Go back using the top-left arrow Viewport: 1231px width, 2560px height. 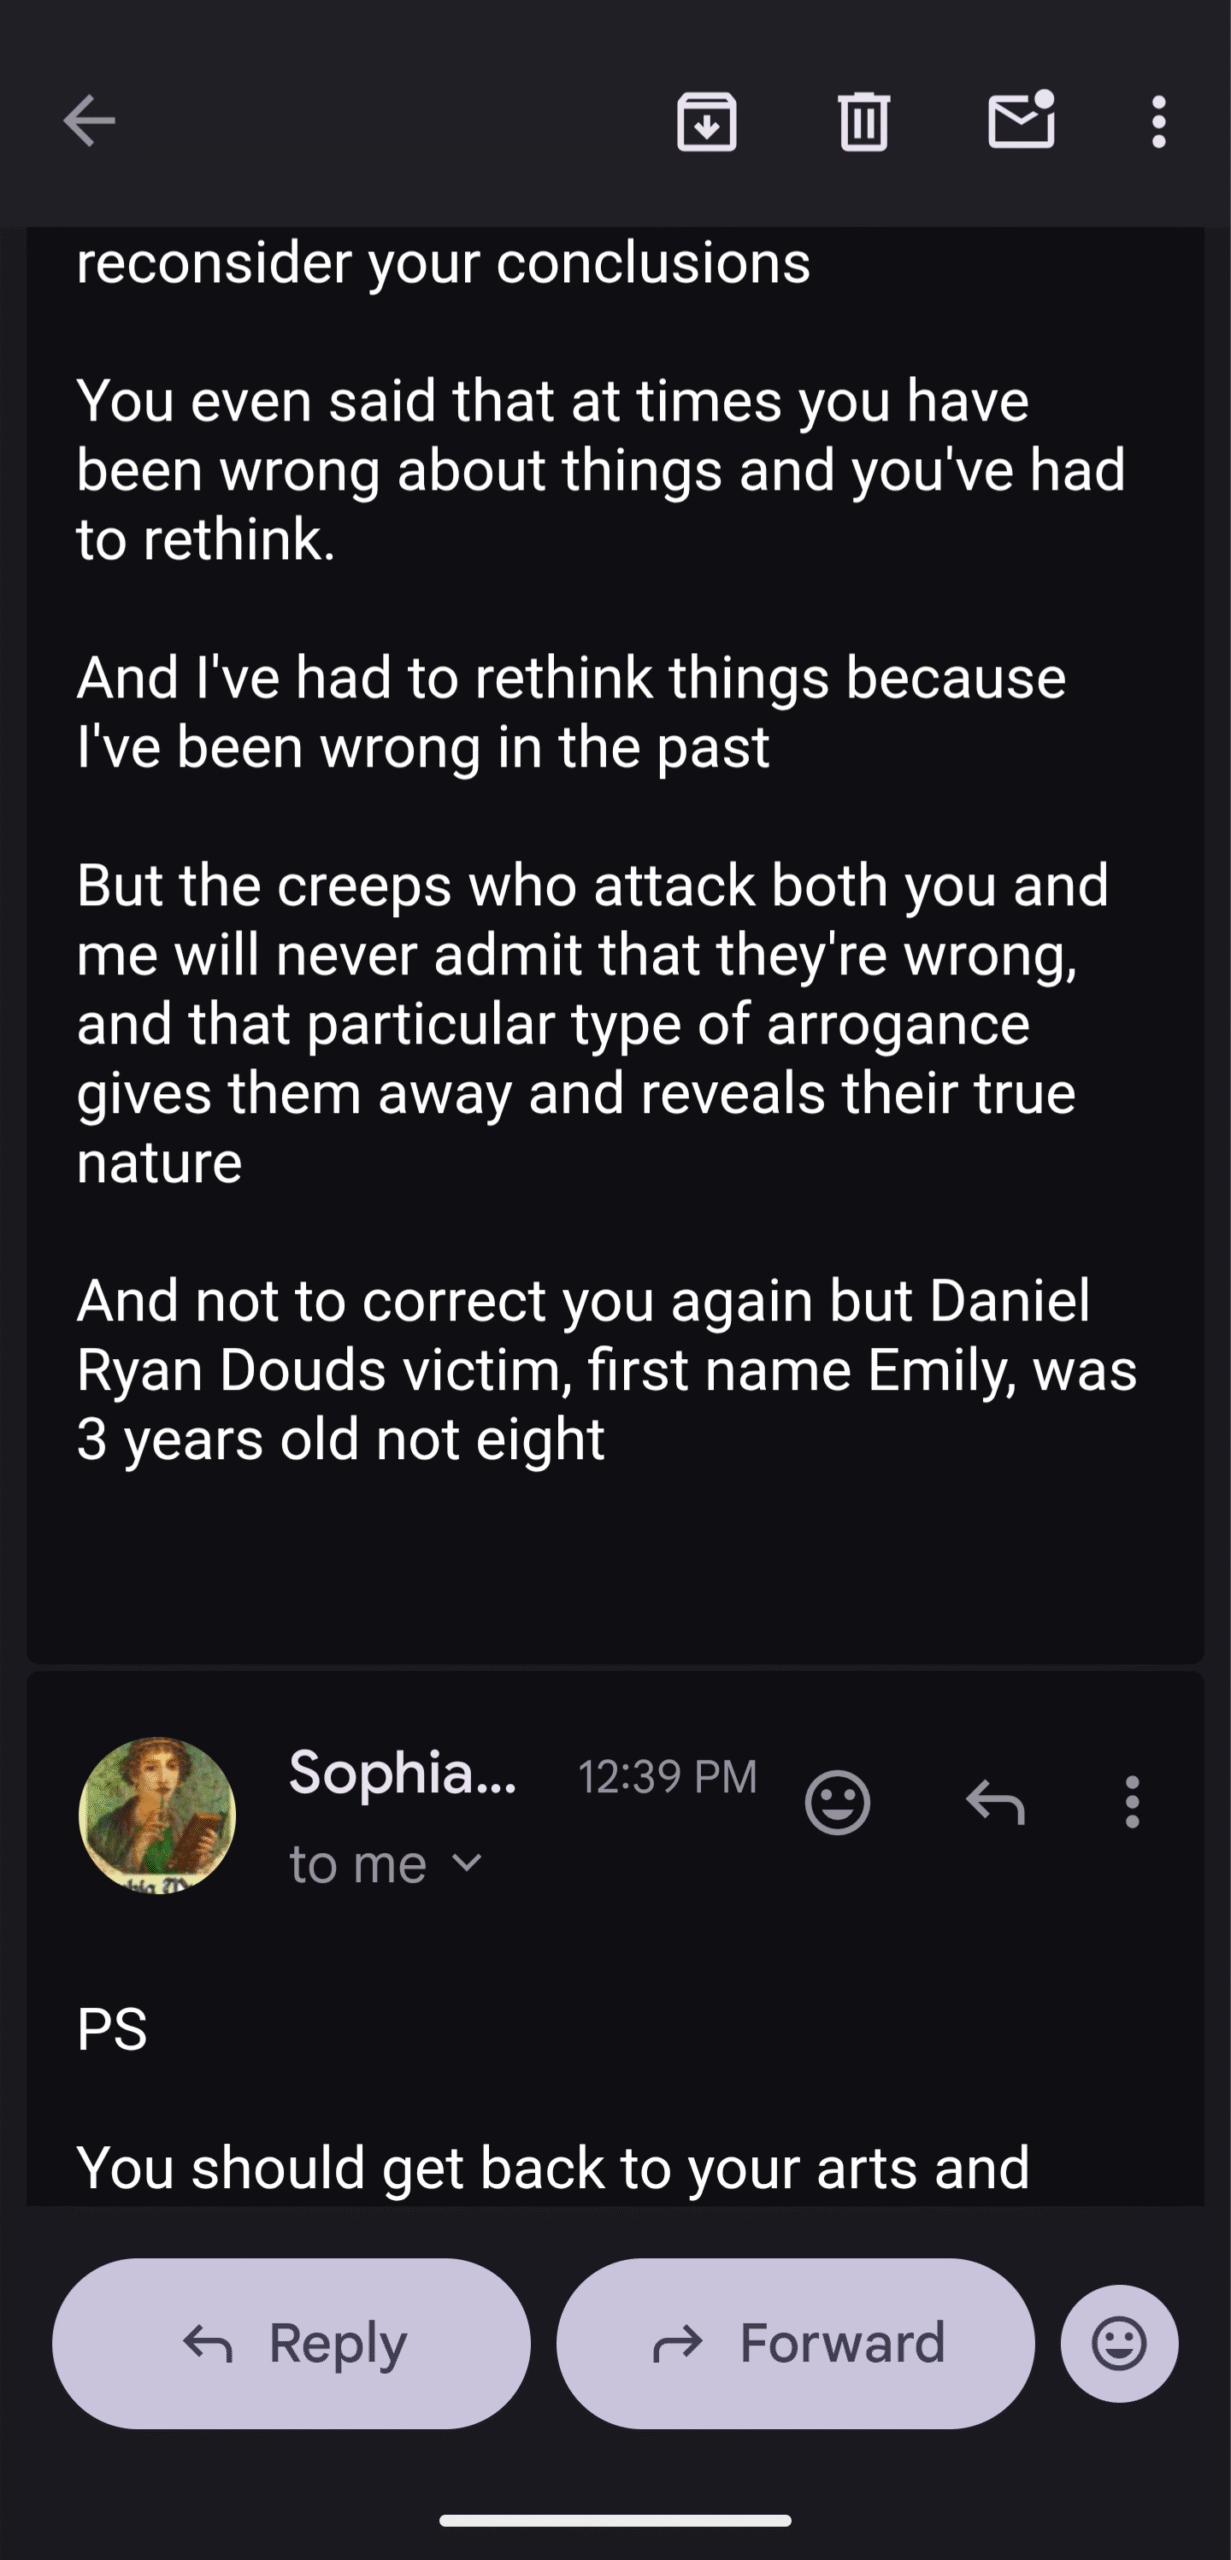(90, 122)
